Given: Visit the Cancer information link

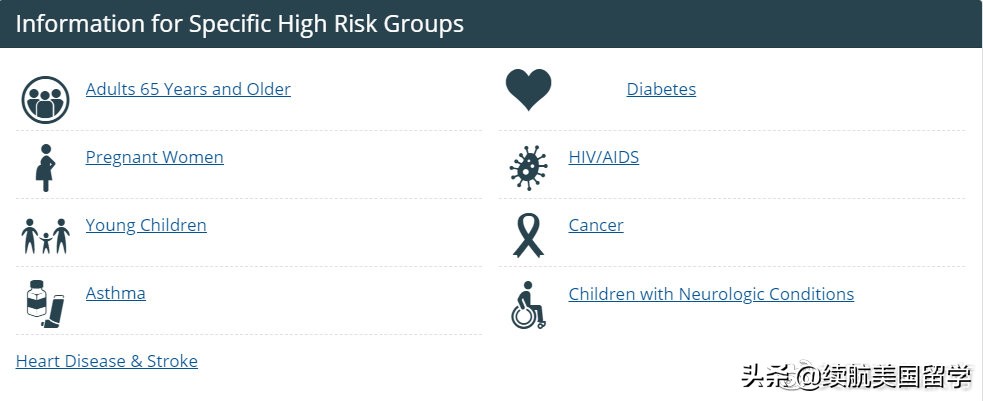Looking at the screenshot, I should tap(595, 225).
